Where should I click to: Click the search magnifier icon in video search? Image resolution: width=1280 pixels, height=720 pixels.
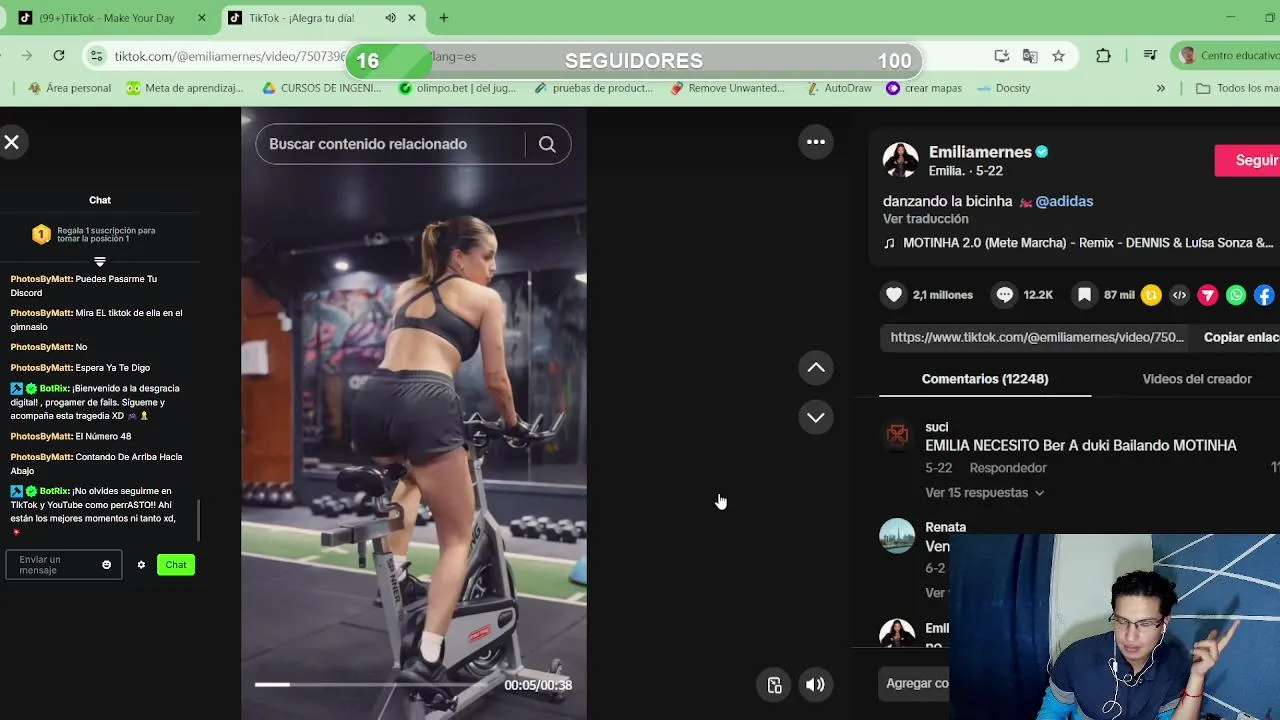547,144
